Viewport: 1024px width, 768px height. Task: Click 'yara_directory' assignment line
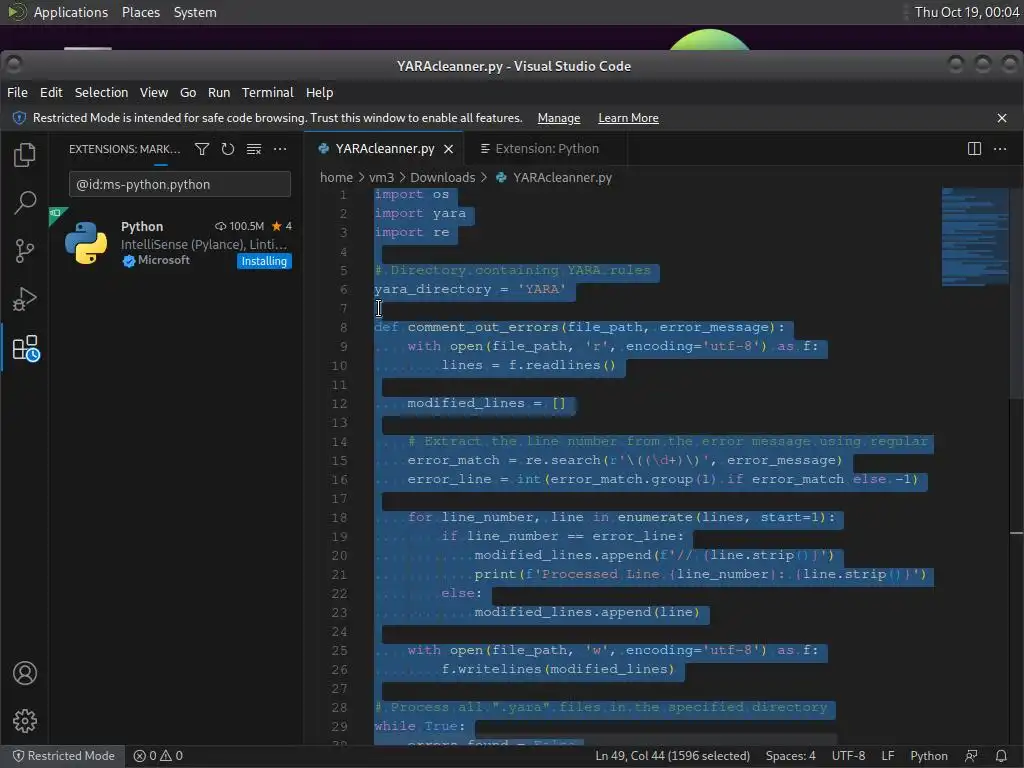click(470, 289)
